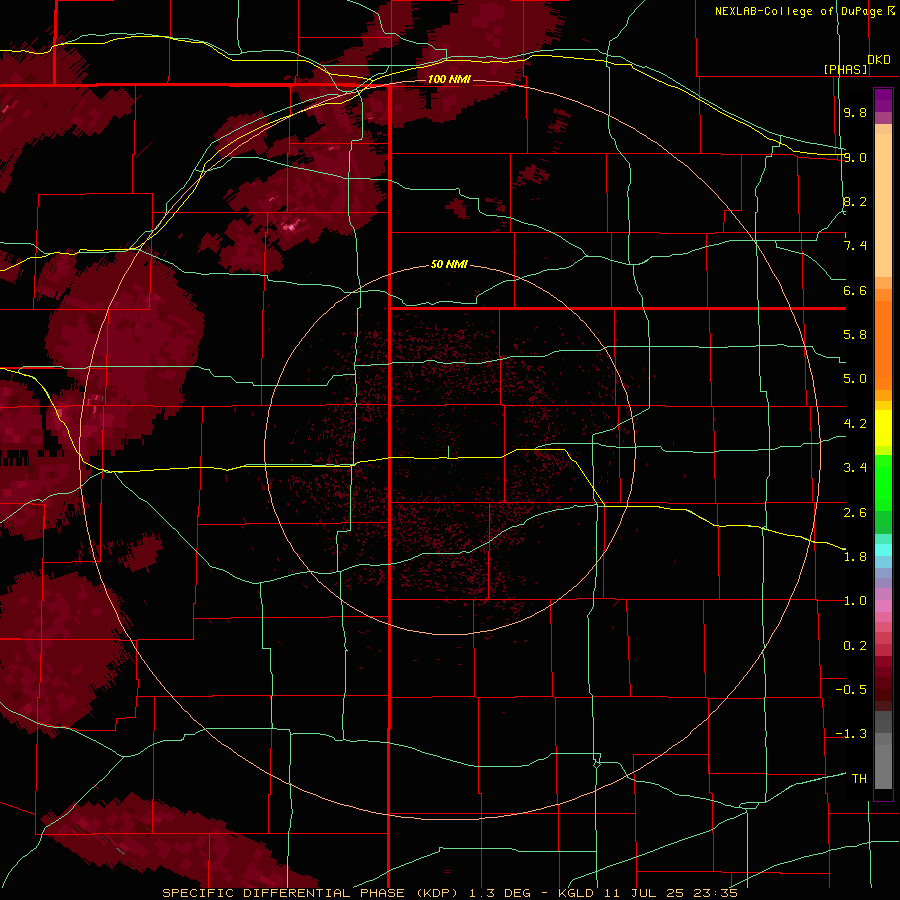The height and width of the screenshot is (900, 900).
Task: Click the 3.4 scale value
Action: [x=855, y=468]
